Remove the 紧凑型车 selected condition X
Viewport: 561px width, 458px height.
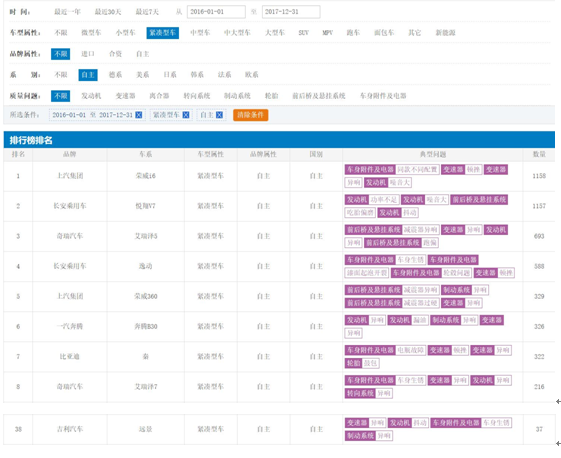tap(186, 115)
